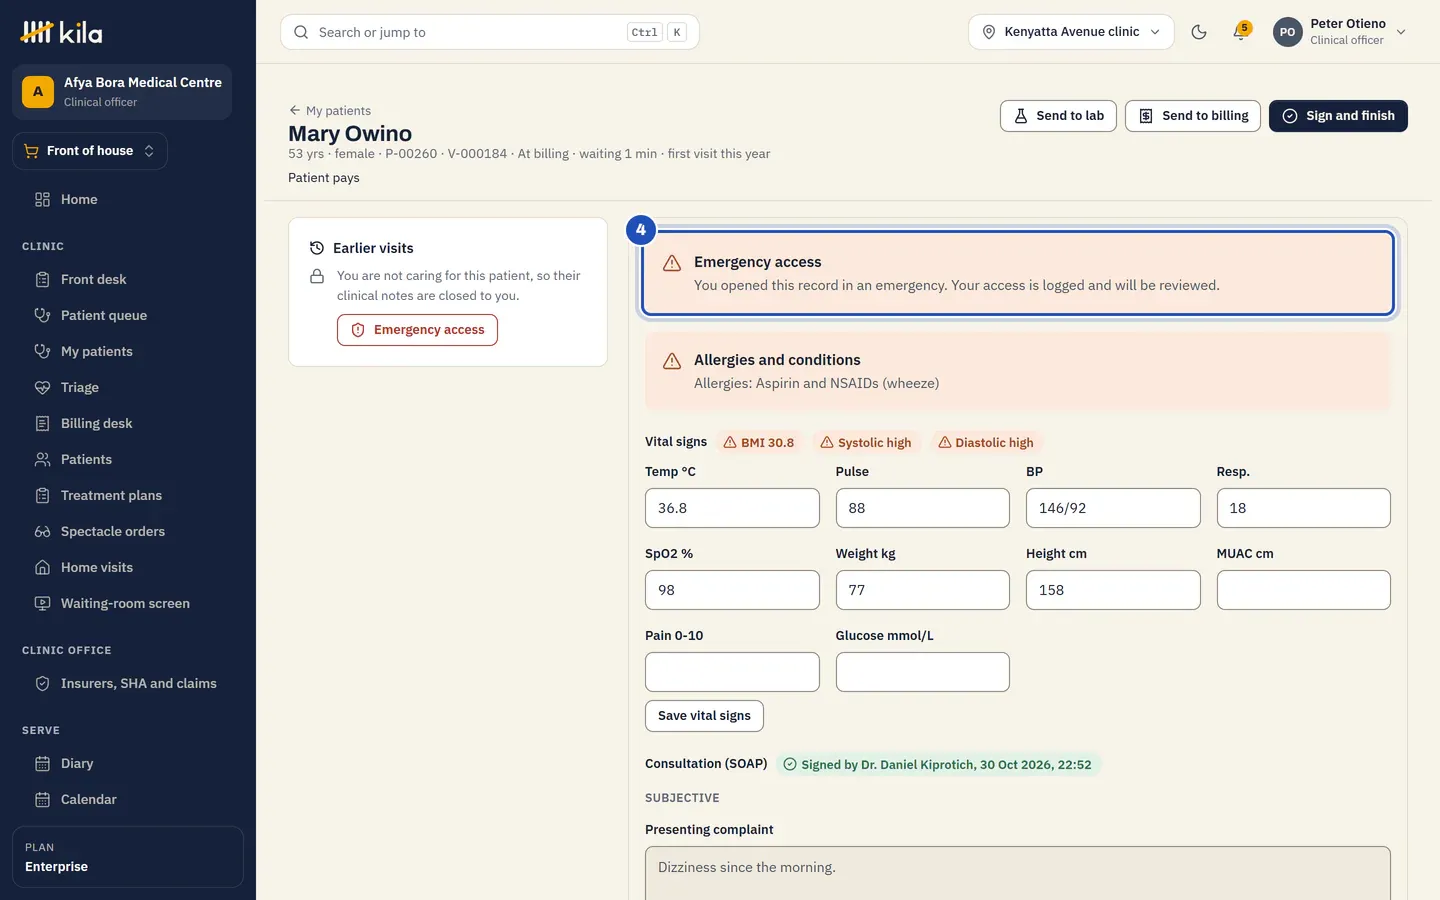Screen dimensions: 1440x900
Task: Open the Kenyatta Avenue clinic selector
Action: tap(1071, 32)
